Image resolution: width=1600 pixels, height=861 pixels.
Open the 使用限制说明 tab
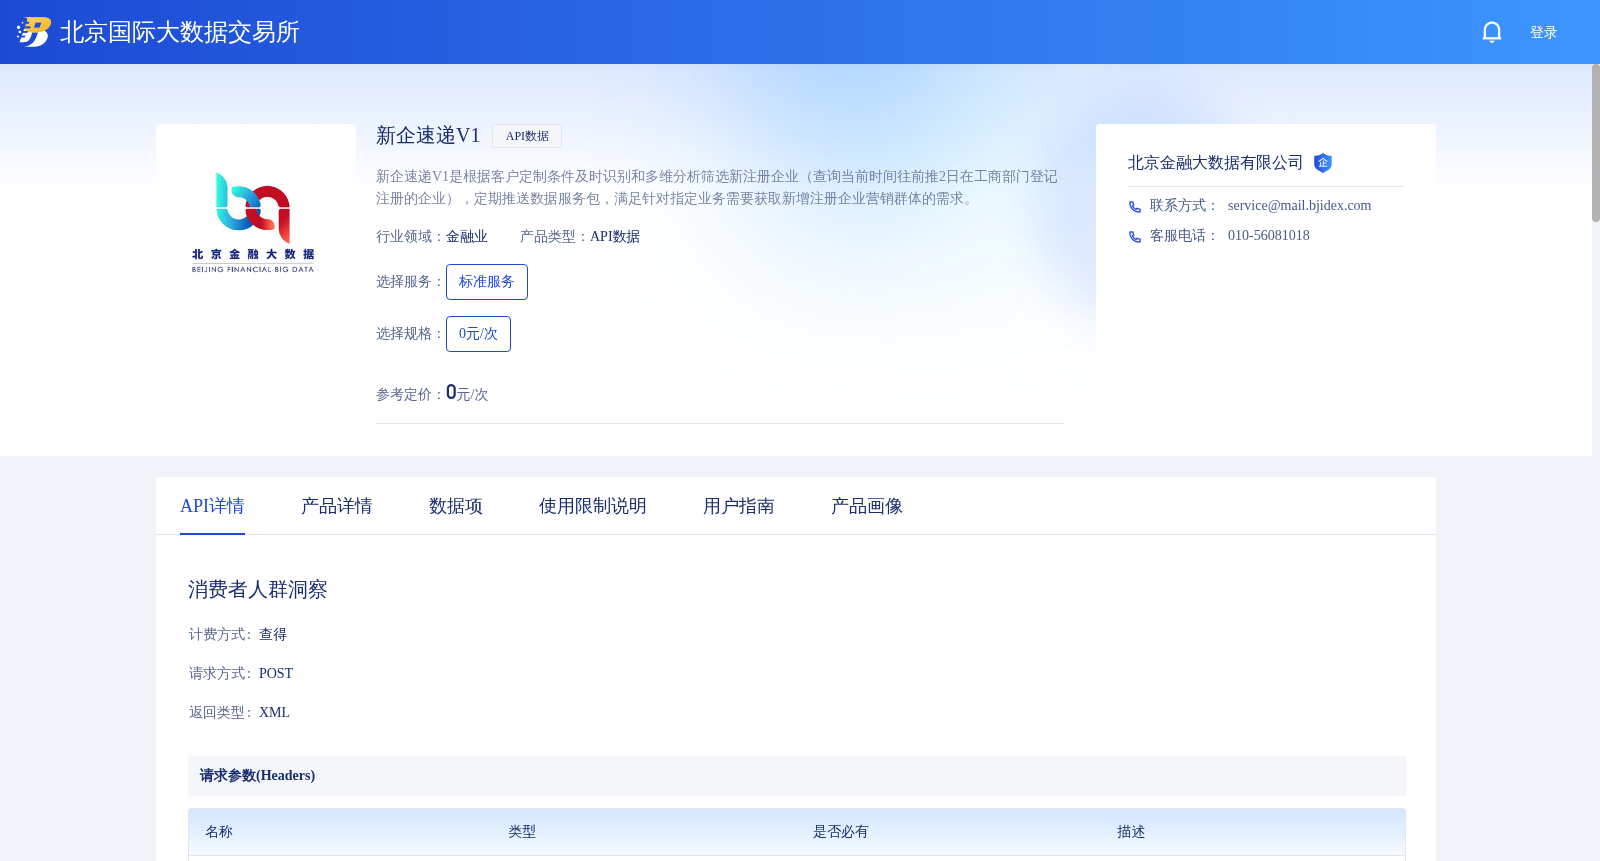pos(593,506)
